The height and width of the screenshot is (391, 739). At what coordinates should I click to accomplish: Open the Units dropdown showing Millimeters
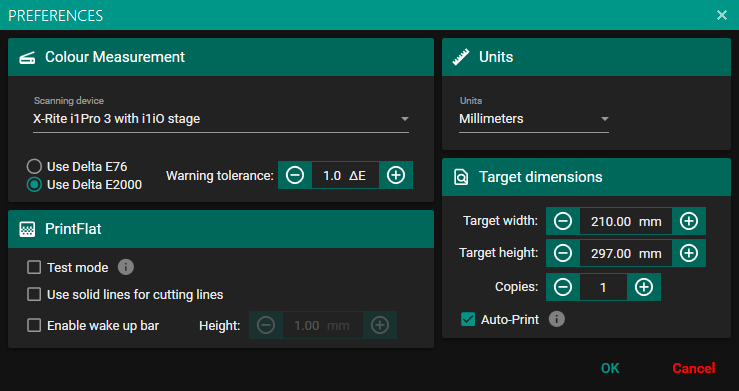(x=534, y=119)
